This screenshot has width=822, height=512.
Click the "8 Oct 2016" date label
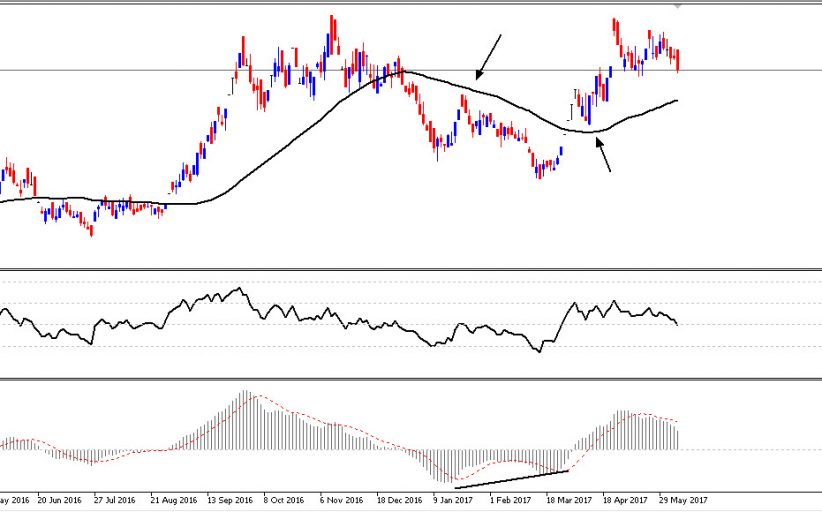tap(284, 500)
